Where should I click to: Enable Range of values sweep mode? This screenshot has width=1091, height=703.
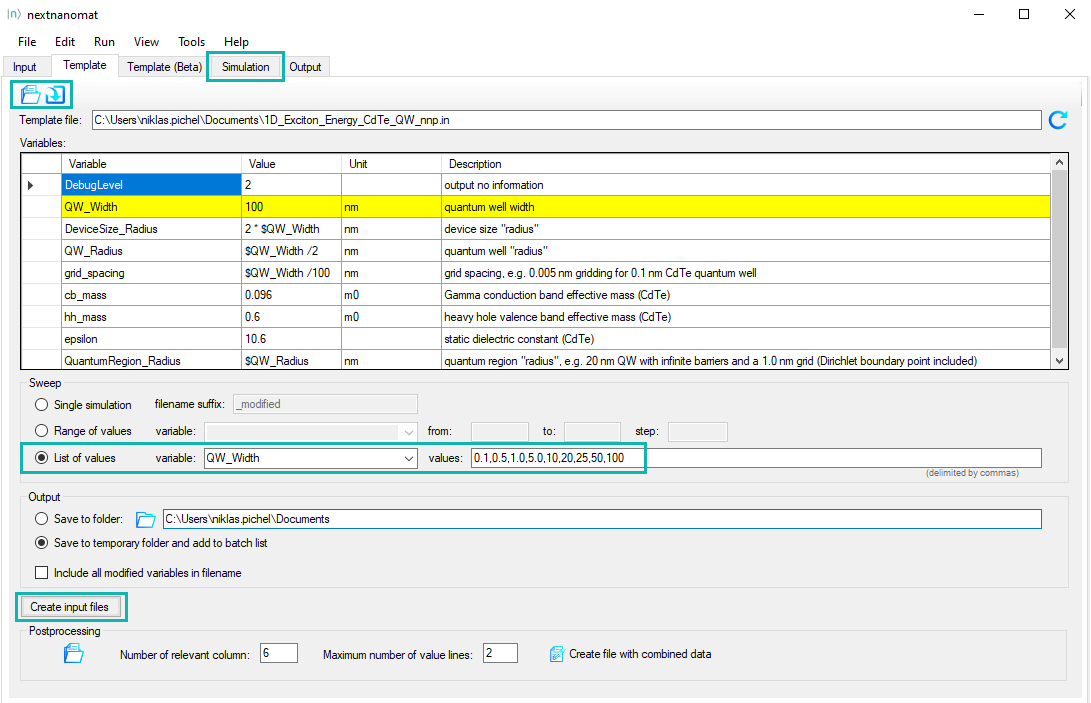(x=39, y=431)
